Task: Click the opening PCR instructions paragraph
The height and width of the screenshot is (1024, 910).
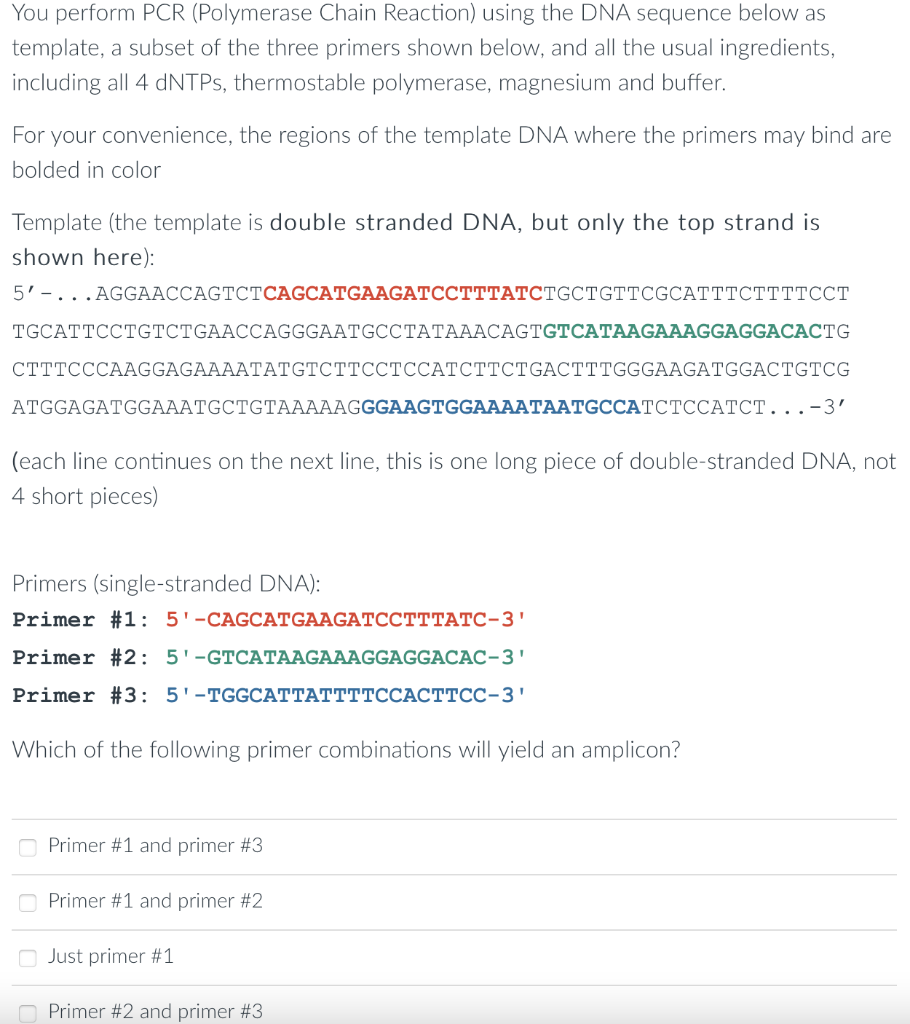Action: pyautogui.click(x=420, y=47)
